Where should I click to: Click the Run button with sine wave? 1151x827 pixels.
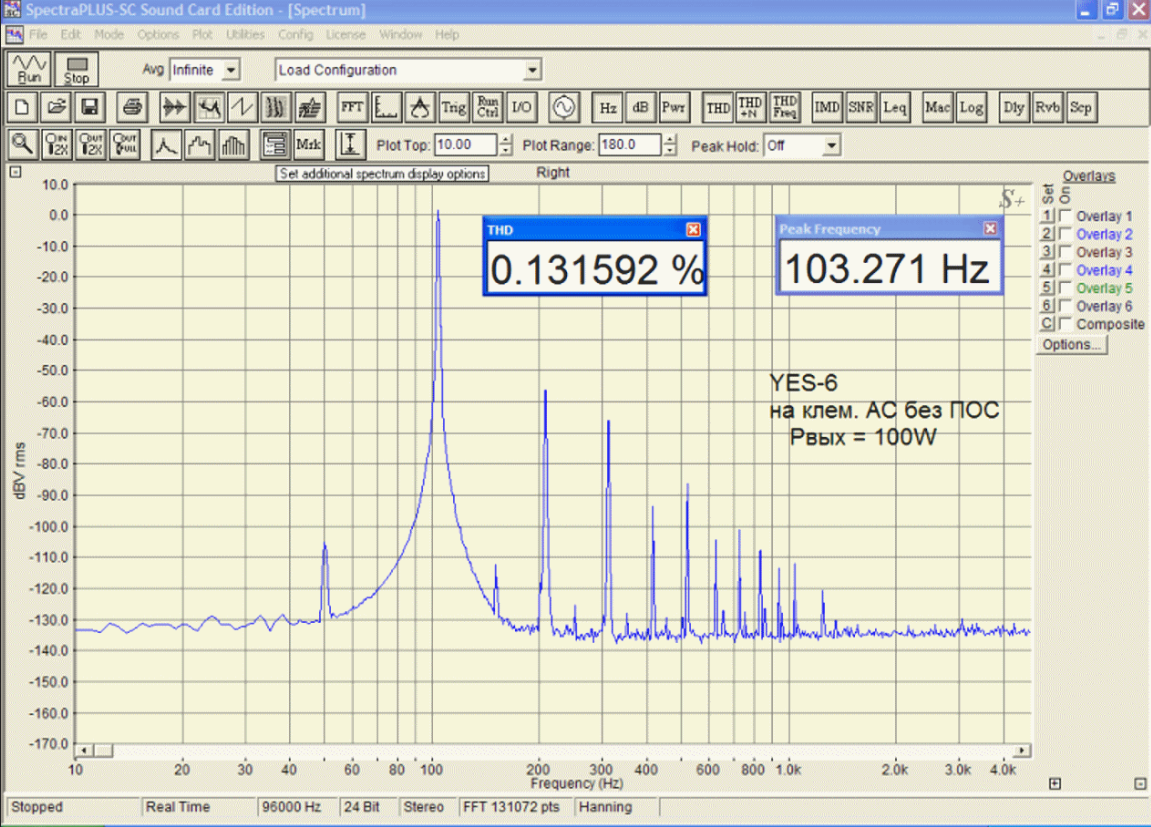pos(29,69)
